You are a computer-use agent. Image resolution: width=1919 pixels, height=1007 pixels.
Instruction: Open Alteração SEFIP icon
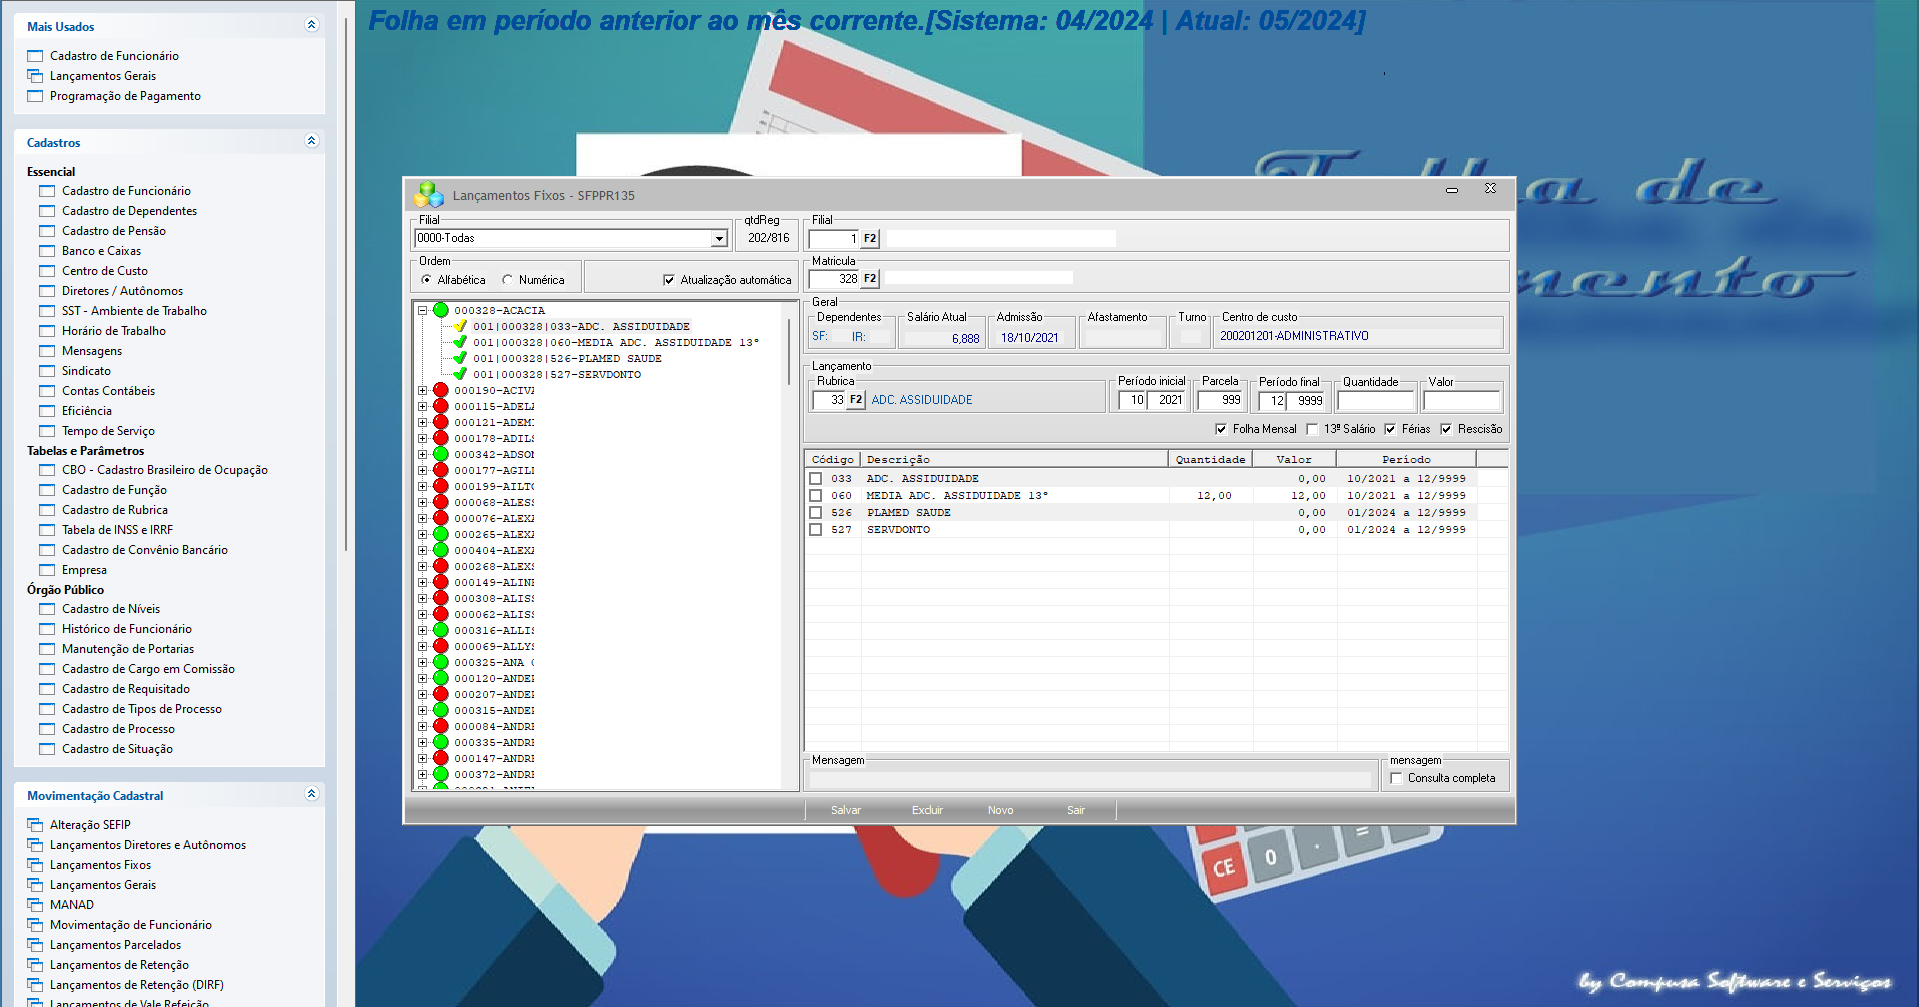pyautogui.click(x=35, y=825)
